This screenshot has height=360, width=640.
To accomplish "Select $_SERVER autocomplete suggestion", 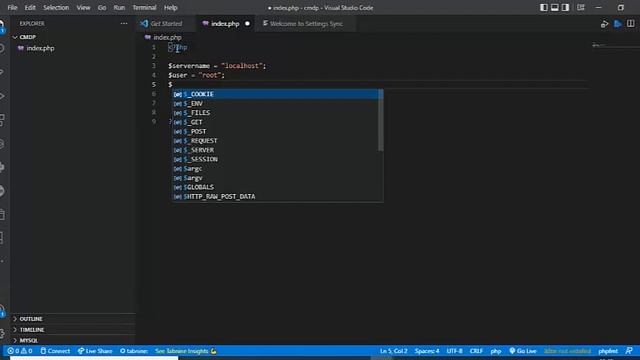I will [276, 150].
